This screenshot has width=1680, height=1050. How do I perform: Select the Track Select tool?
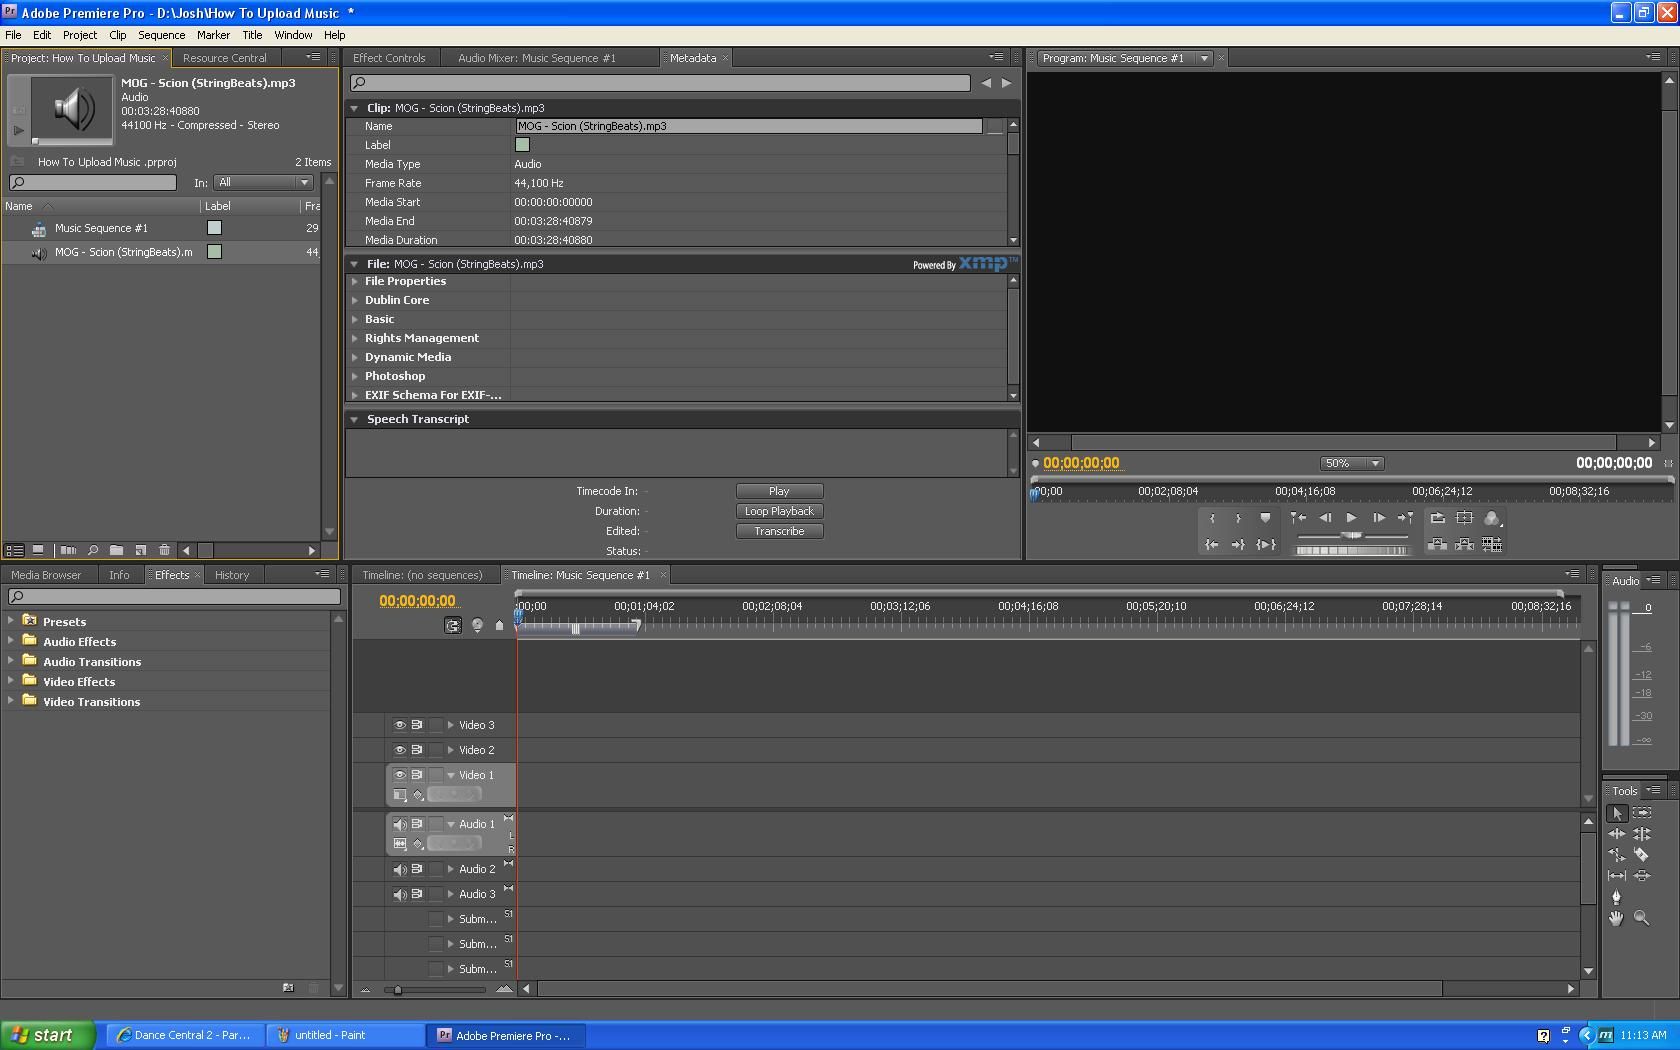pos(1642,813)
